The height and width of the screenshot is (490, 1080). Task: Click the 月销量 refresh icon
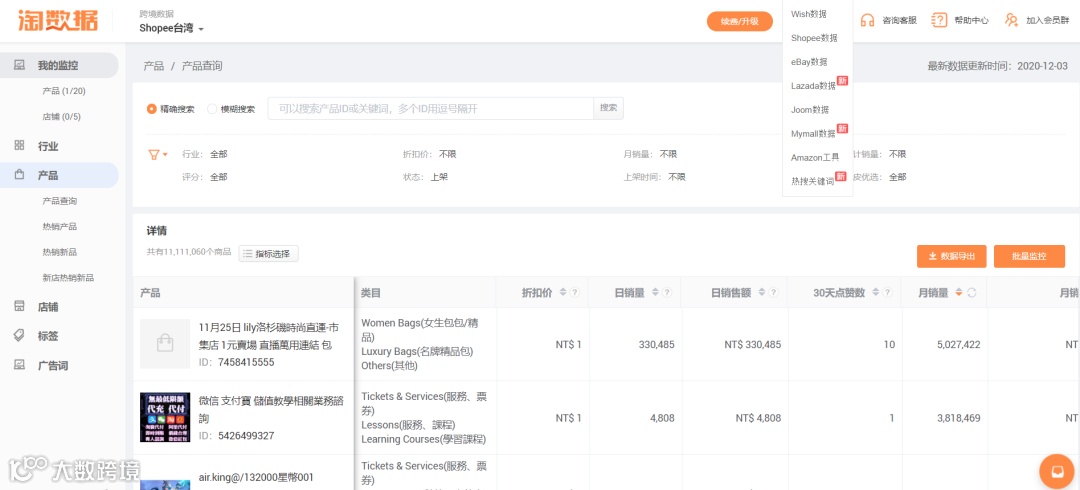971,293
